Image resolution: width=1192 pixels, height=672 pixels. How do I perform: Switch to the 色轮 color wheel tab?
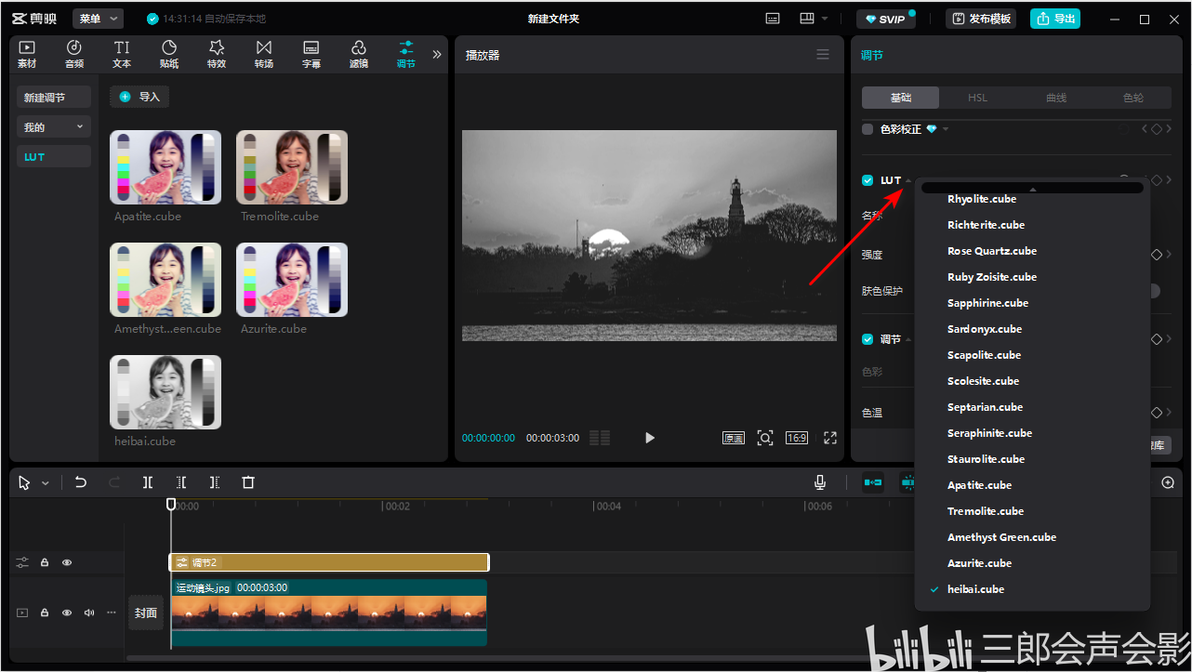click(x=1133, y=97)
